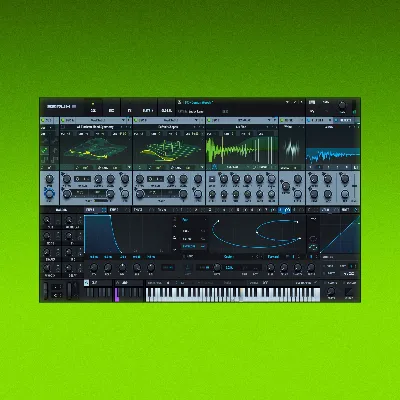Switch to the FX tab
This screenshot has width=400, height=400.
point(130,110)
